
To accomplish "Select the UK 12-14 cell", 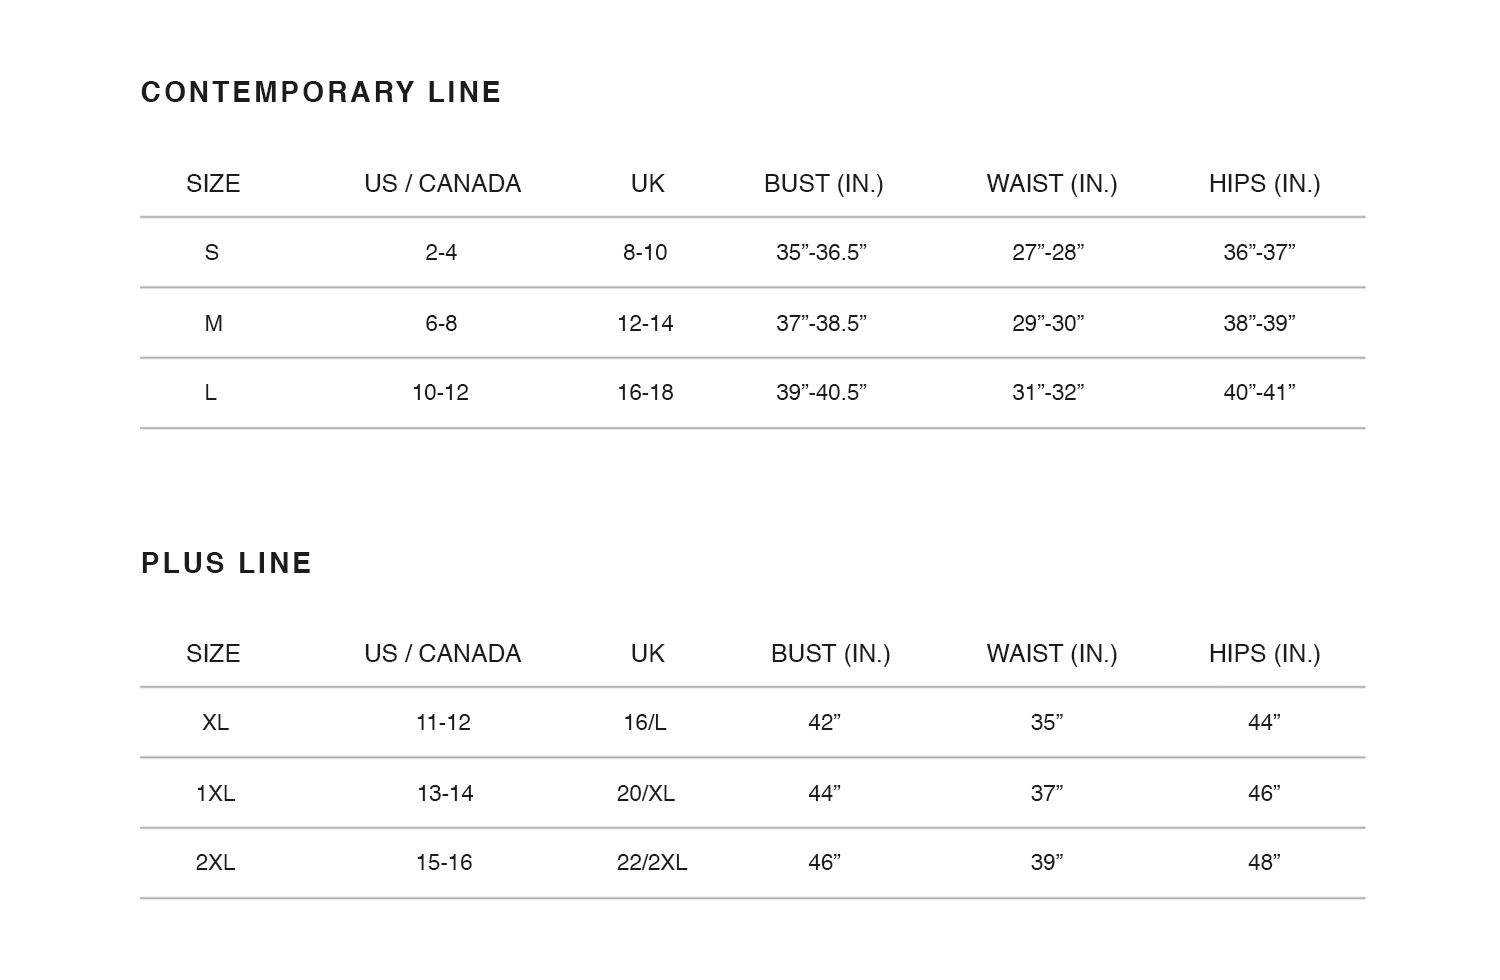I will click(x=645, y=323).
